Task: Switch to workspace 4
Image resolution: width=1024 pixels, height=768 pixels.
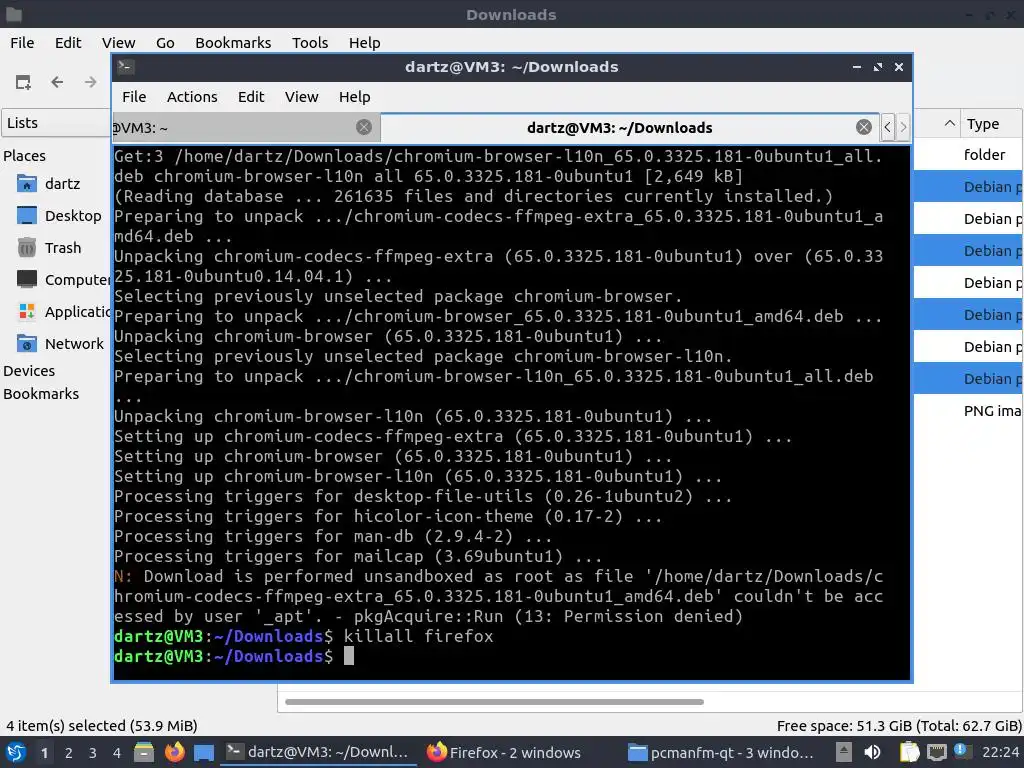Action: point(116,752)
